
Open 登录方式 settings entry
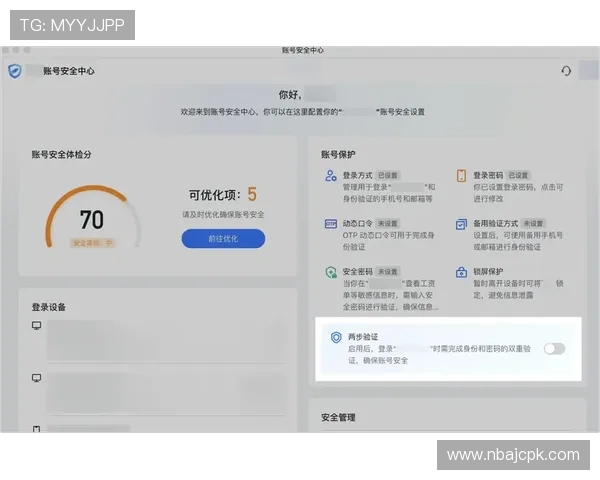click(x=380, y=187)
